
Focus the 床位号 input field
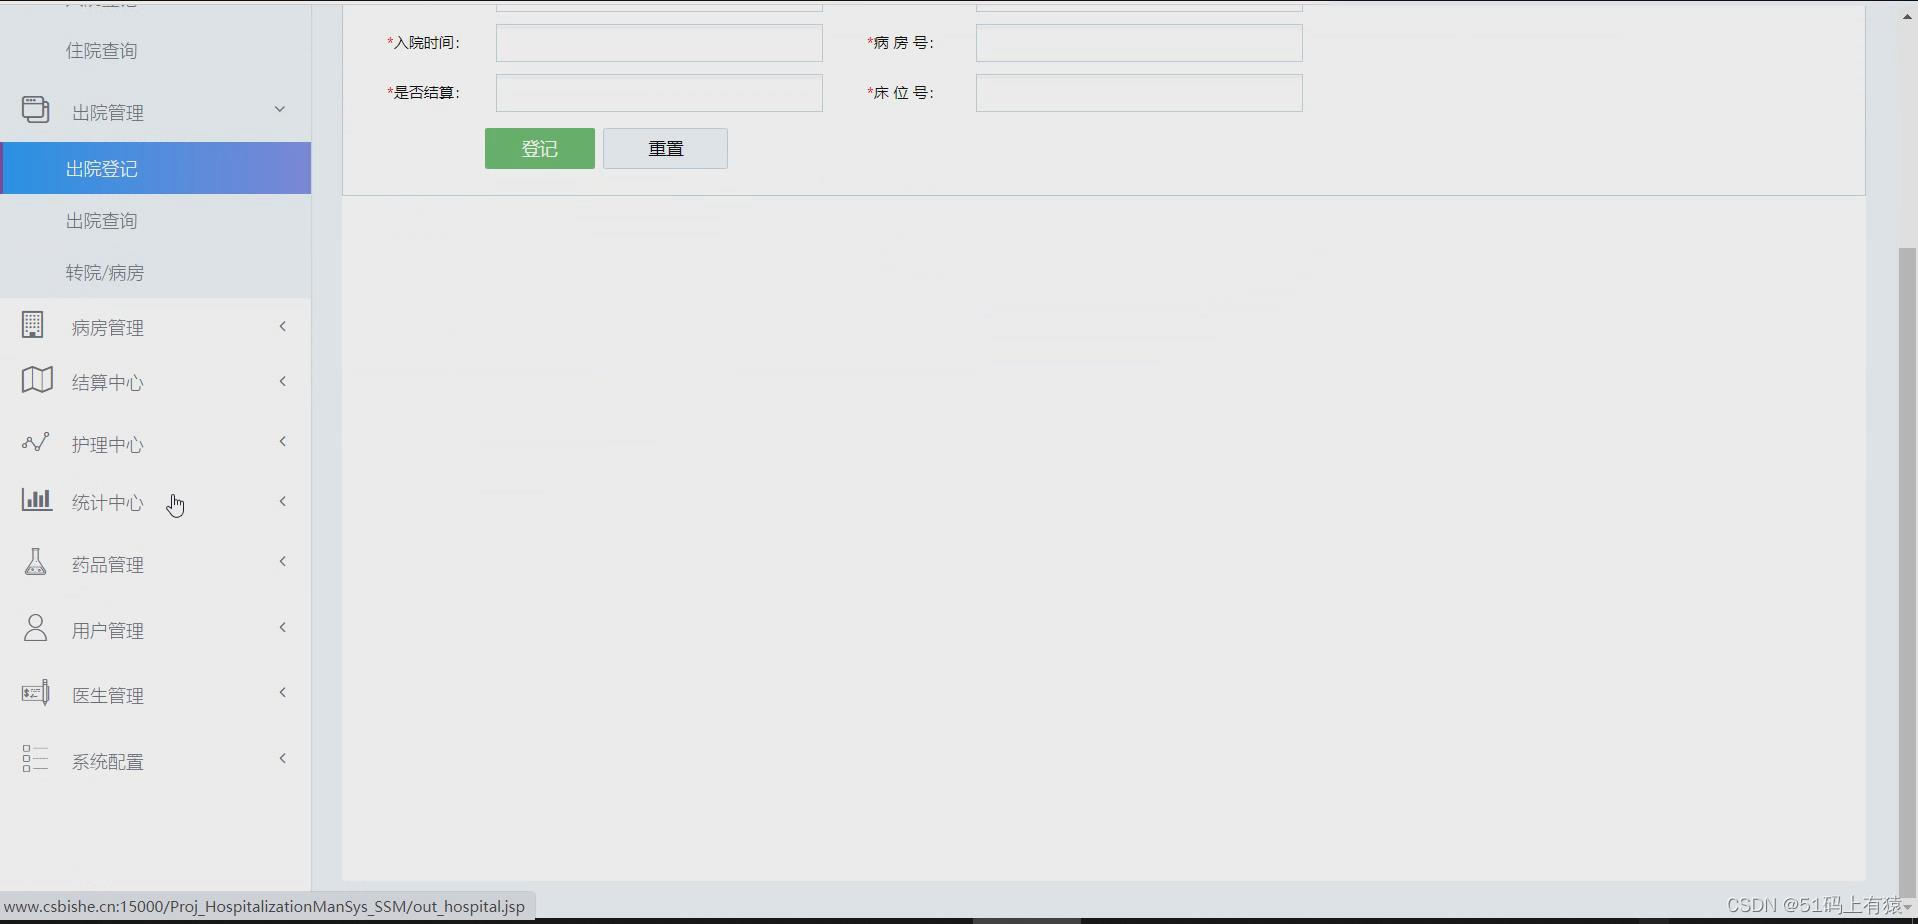[x=1139, y=93]
